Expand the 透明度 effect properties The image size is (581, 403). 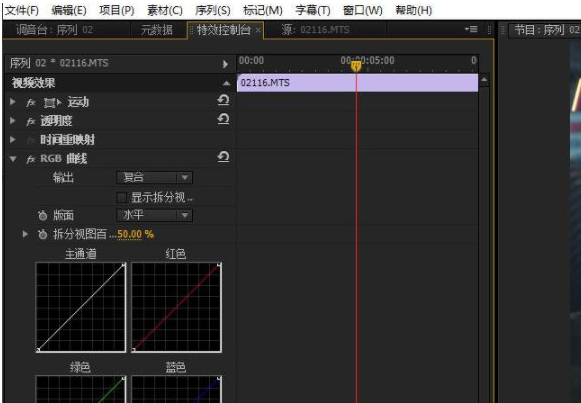click(13, 121)
